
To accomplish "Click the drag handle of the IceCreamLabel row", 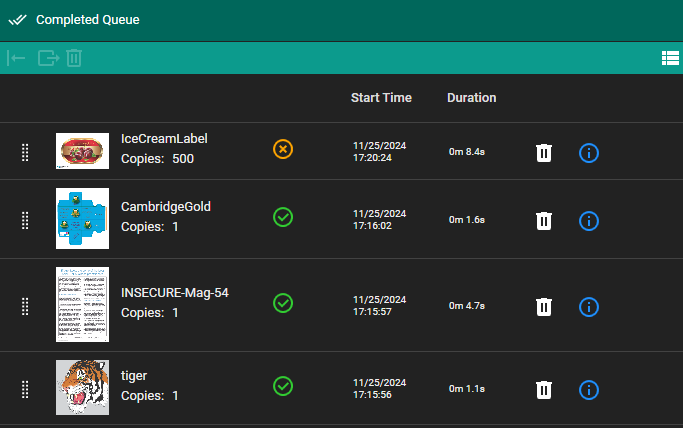I will 25,152.
